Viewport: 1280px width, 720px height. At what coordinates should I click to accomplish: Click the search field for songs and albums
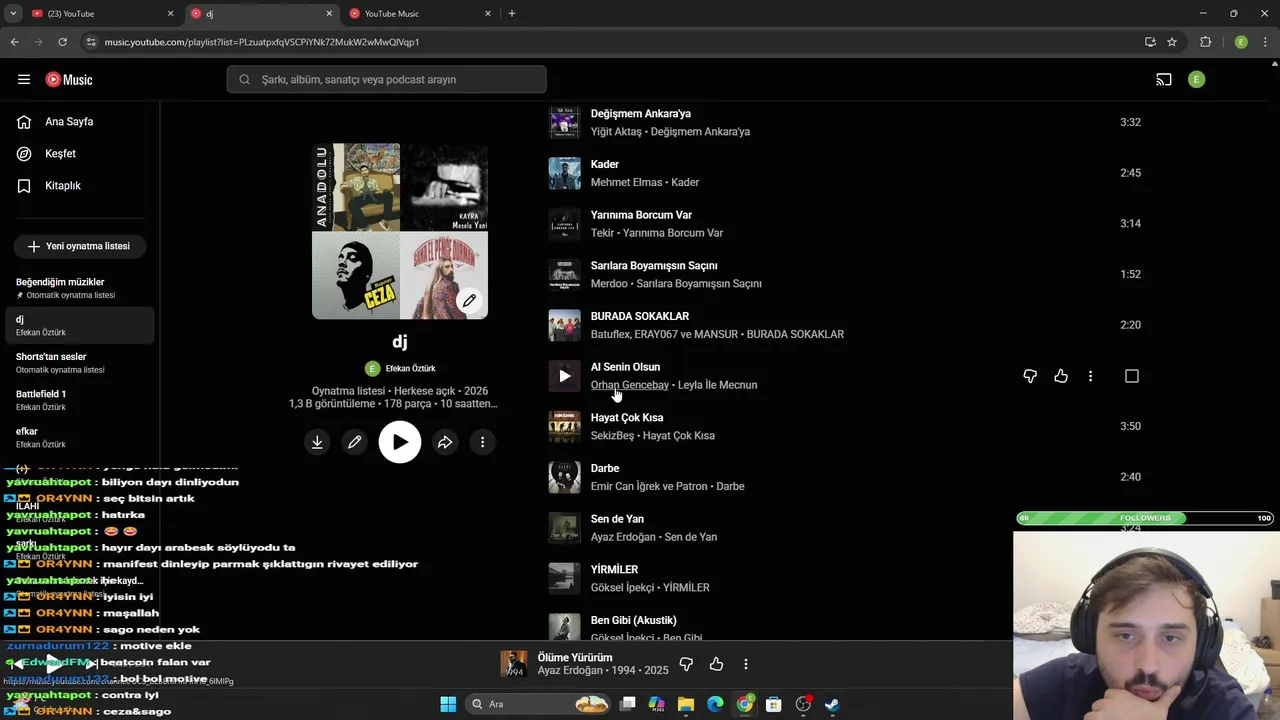[x=386, y=79]
